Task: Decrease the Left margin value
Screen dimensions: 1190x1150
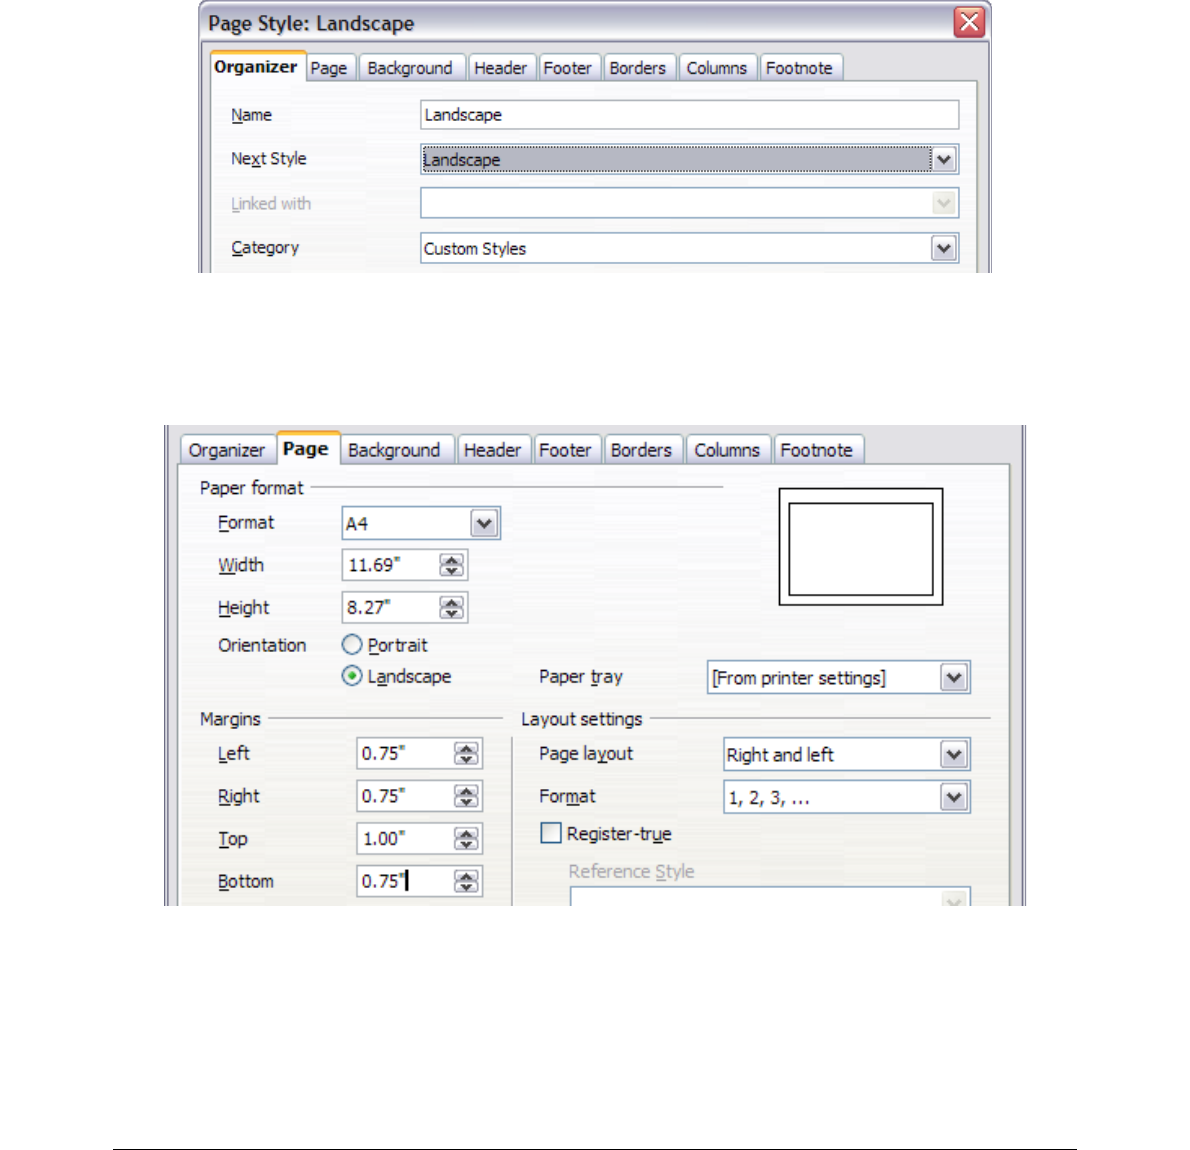Action: [x=467, y=759]
